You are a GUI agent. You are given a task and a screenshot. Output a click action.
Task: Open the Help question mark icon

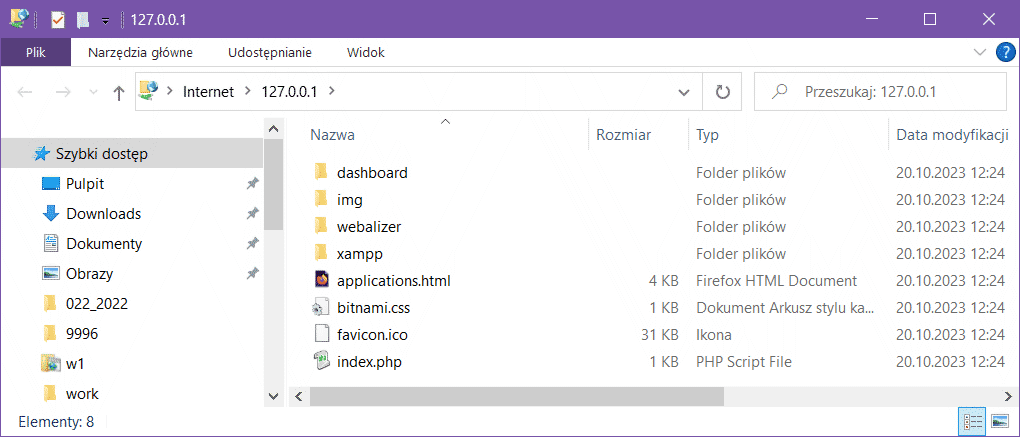click(x=1005, y=52)
